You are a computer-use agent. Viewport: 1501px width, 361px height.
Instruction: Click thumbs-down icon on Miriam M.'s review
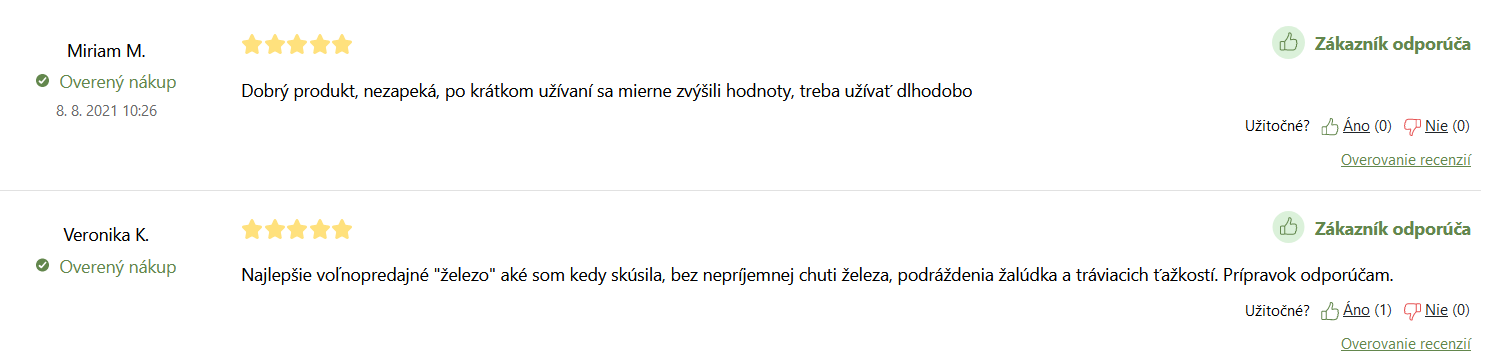1413,127
